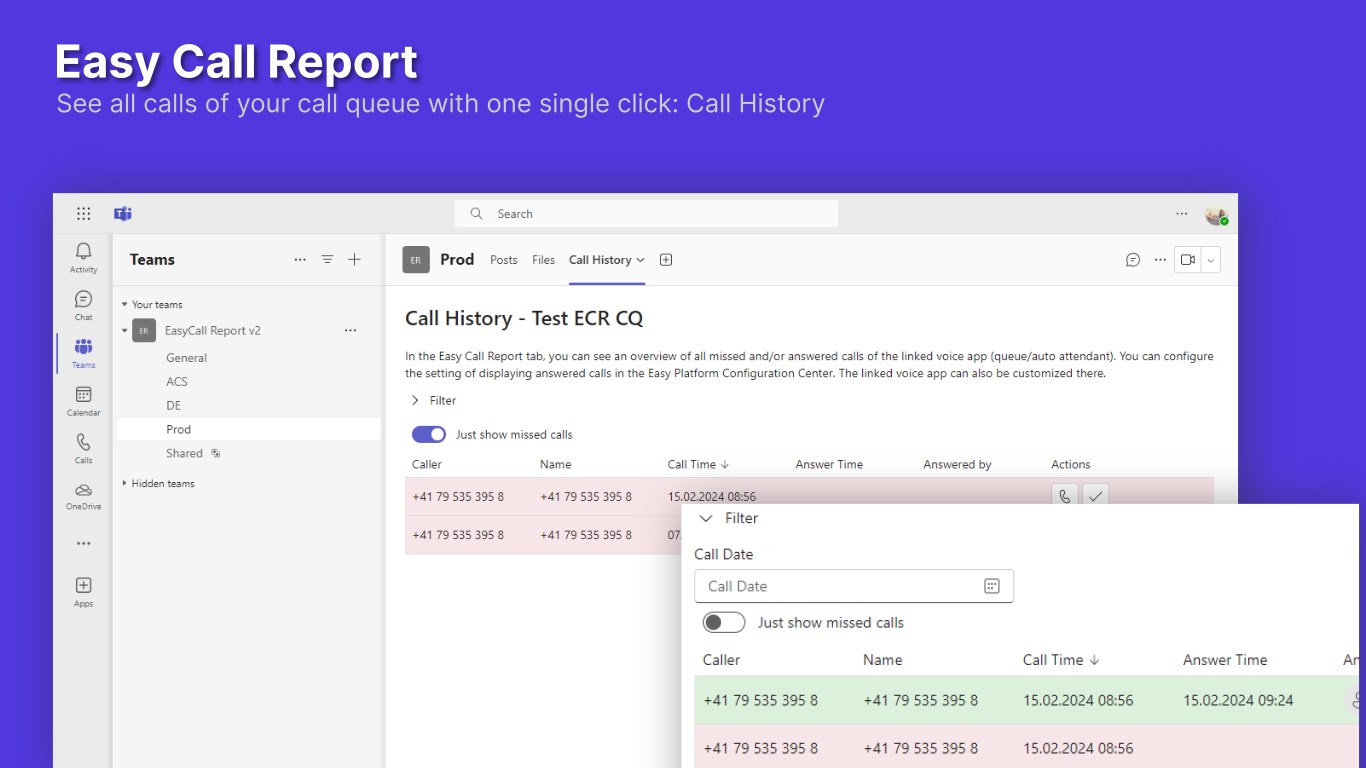Open channel conversation icon in header
The width and height of the screenshot is (1366, 768).
(x=1133, y=260)
